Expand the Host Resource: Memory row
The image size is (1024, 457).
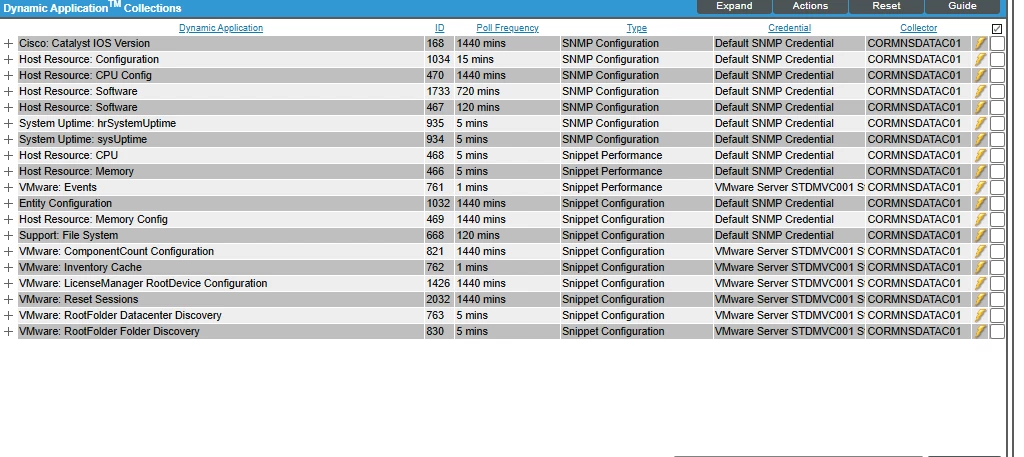coord(8,172)
